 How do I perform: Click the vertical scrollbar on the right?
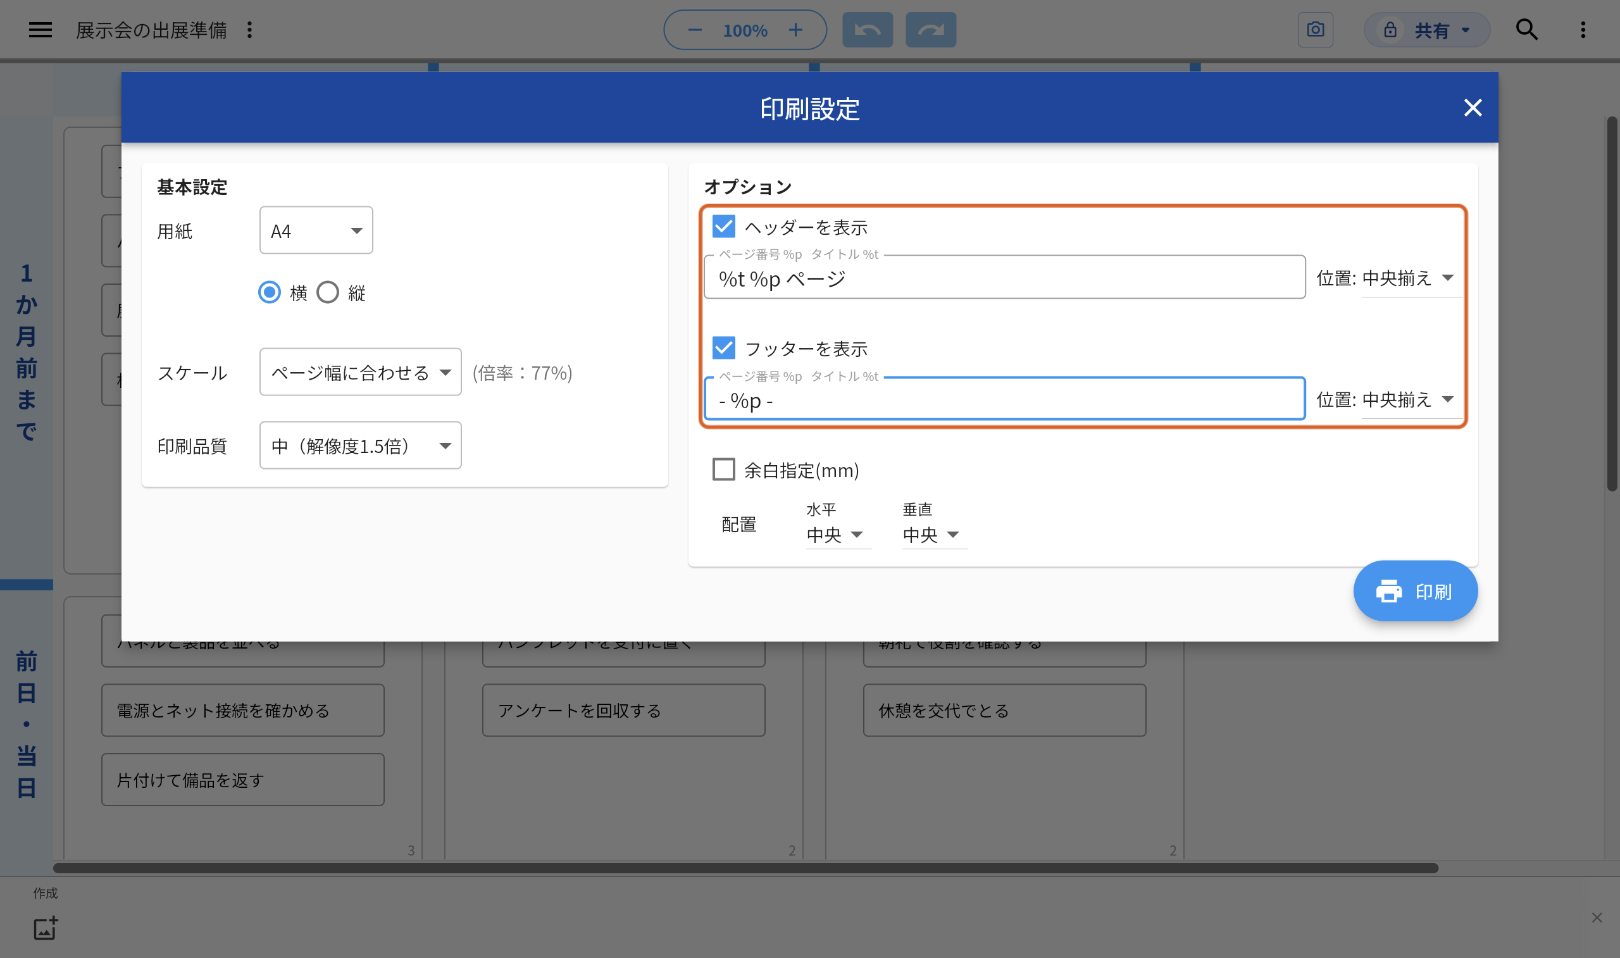tap(1612, 304)
